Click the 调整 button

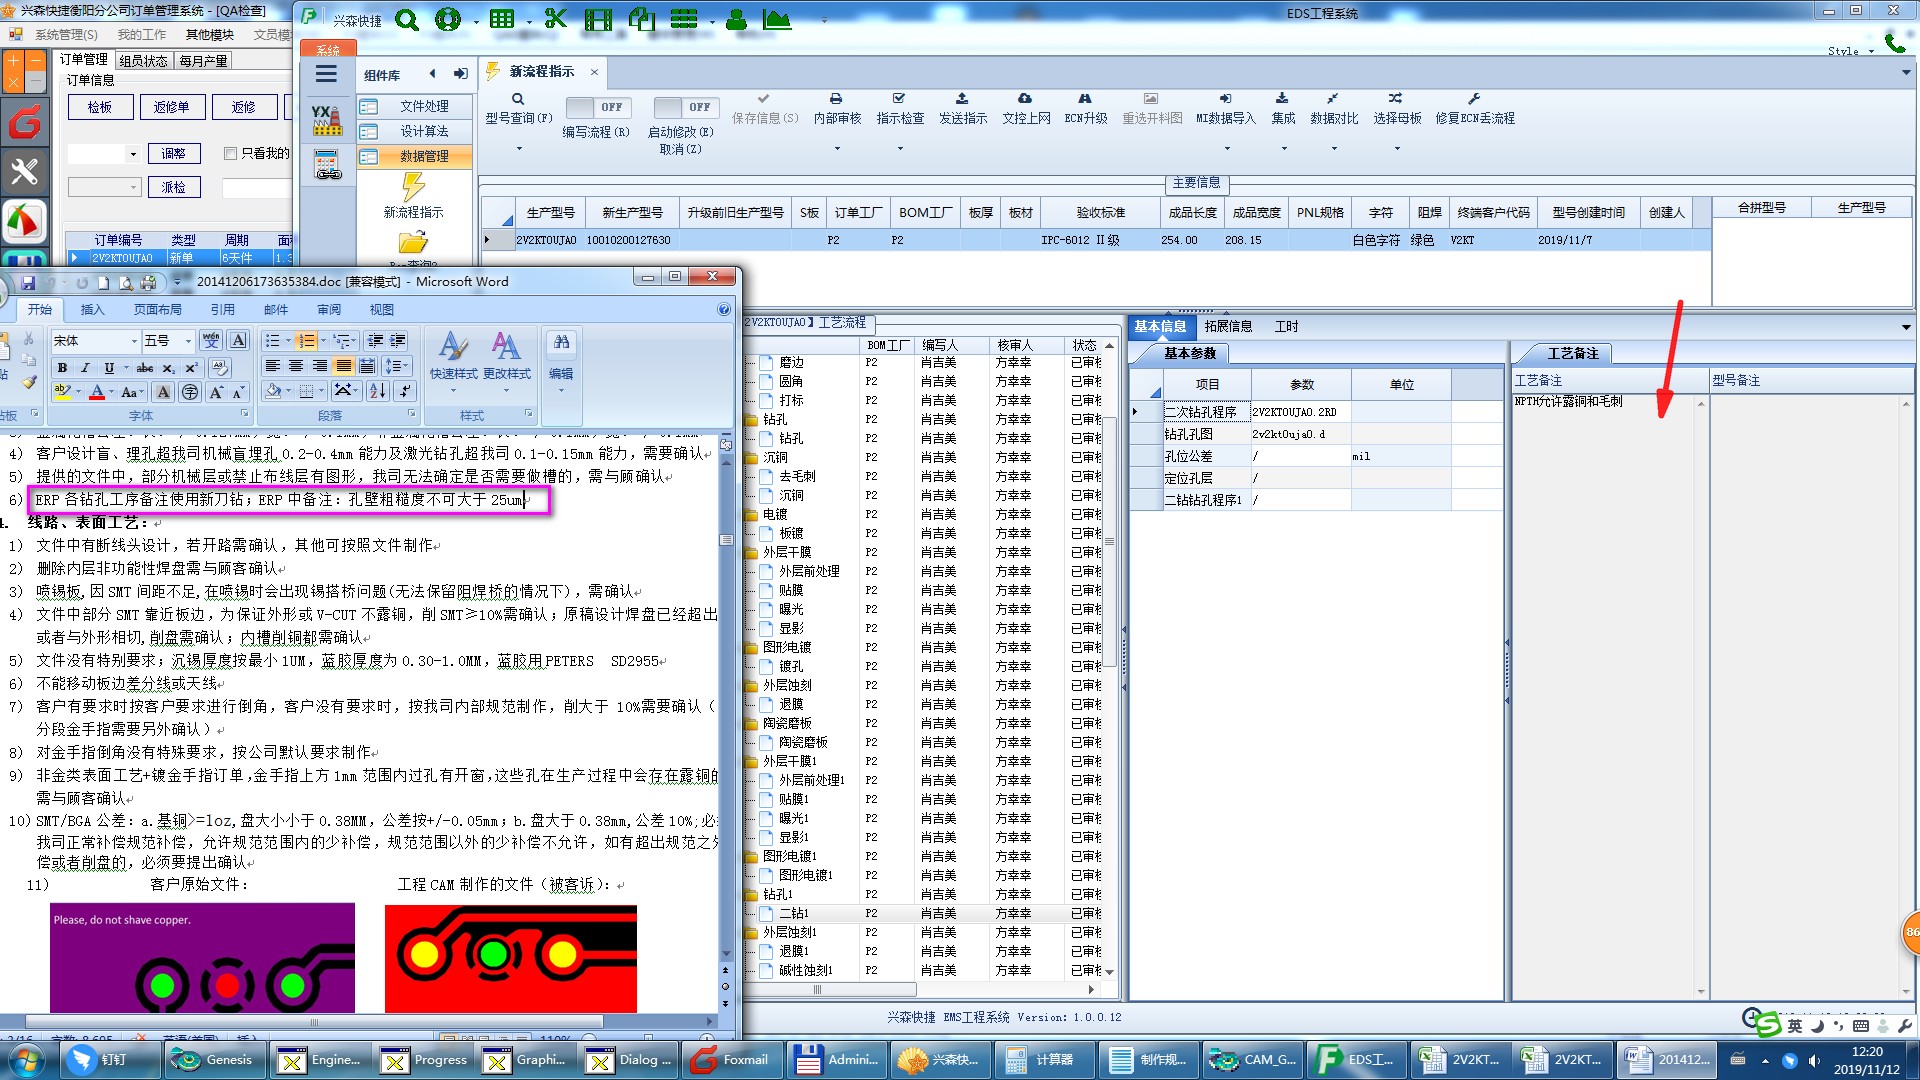[x=174, y=153]
